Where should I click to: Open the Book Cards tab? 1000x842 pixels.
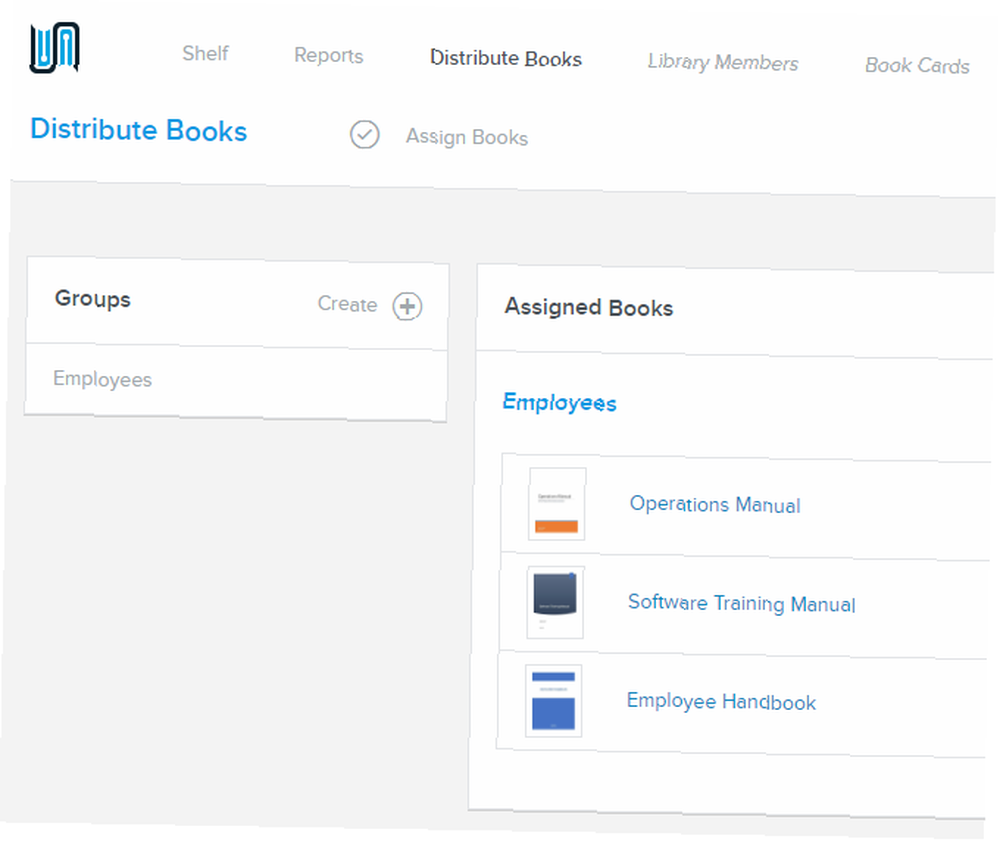click(x=917, y=65)
